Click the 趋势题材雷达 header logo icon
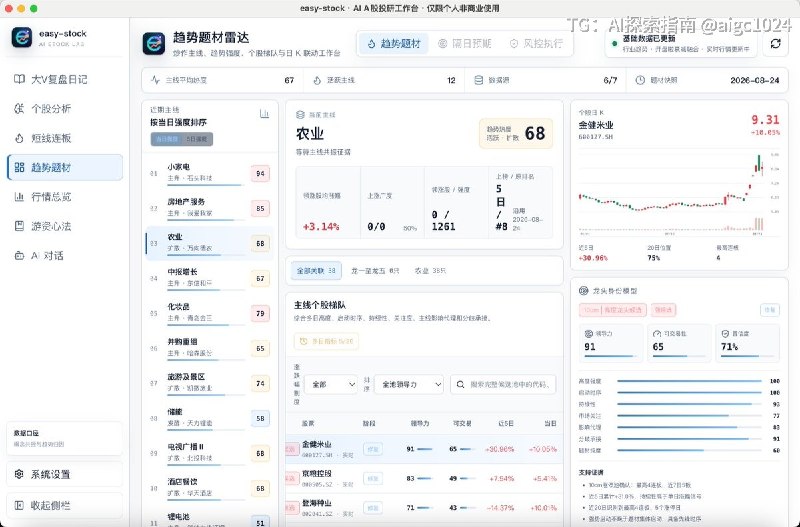800x527 pixels. pyautogui.click(x=154, y=43)
